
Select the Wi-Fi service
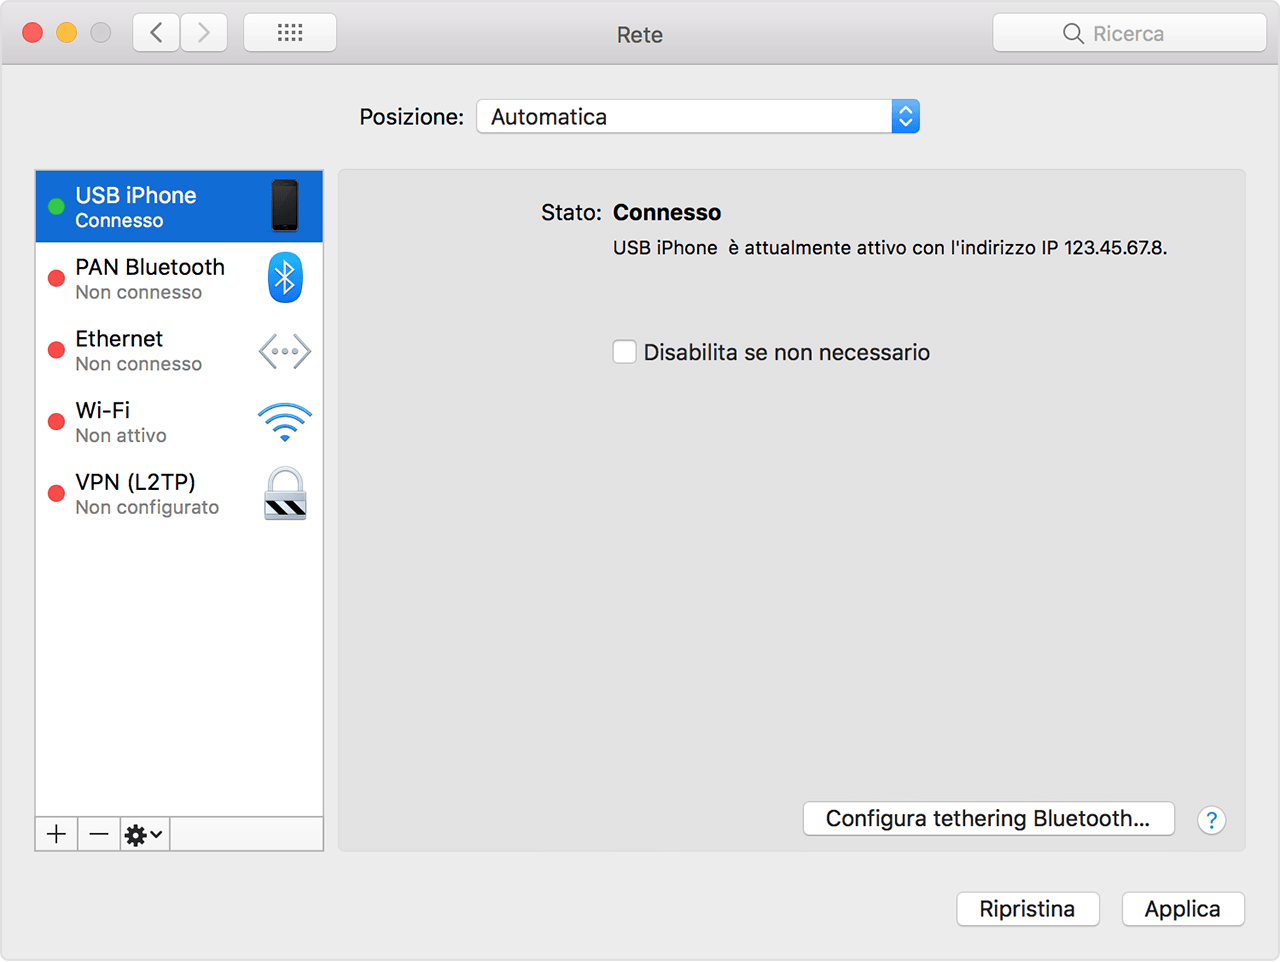click(179, 422)
